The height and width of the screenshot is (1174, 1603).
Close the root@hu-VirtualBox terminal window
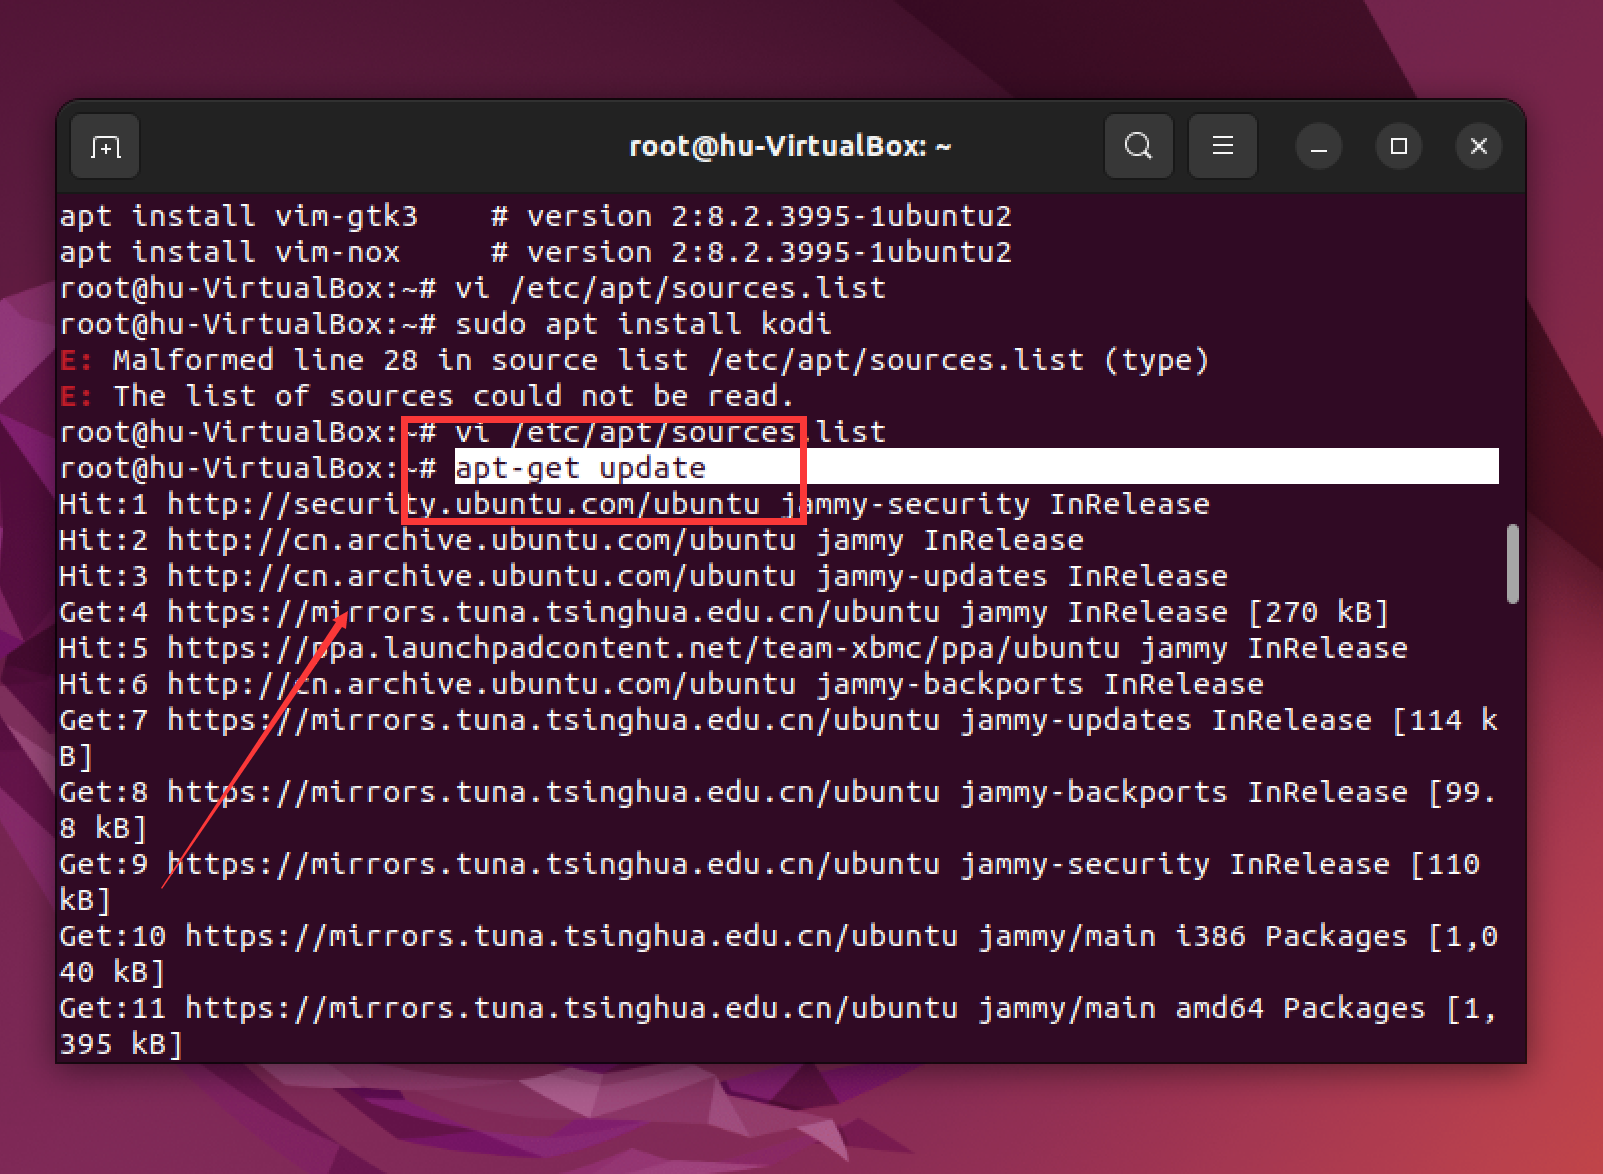click(1478, 147)
